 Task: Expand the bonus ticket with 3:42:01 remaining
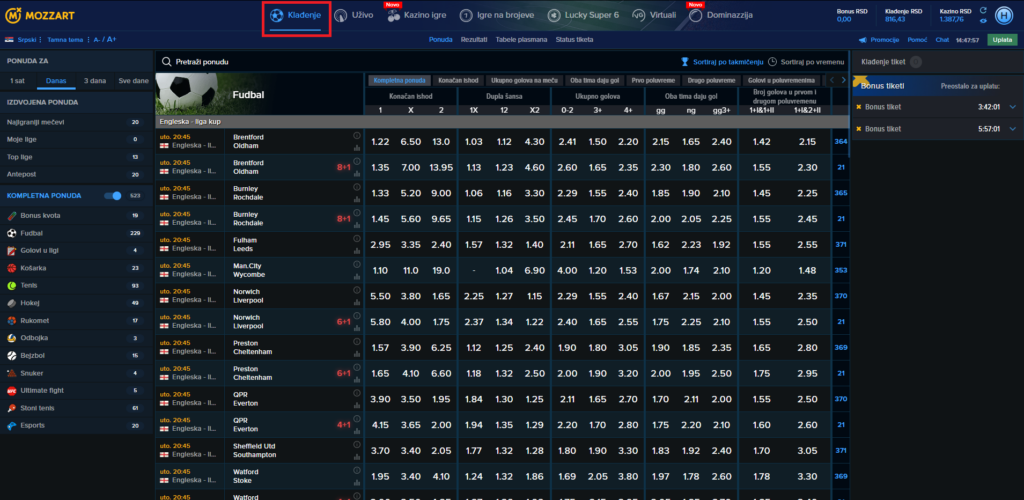click(1013, 107)
